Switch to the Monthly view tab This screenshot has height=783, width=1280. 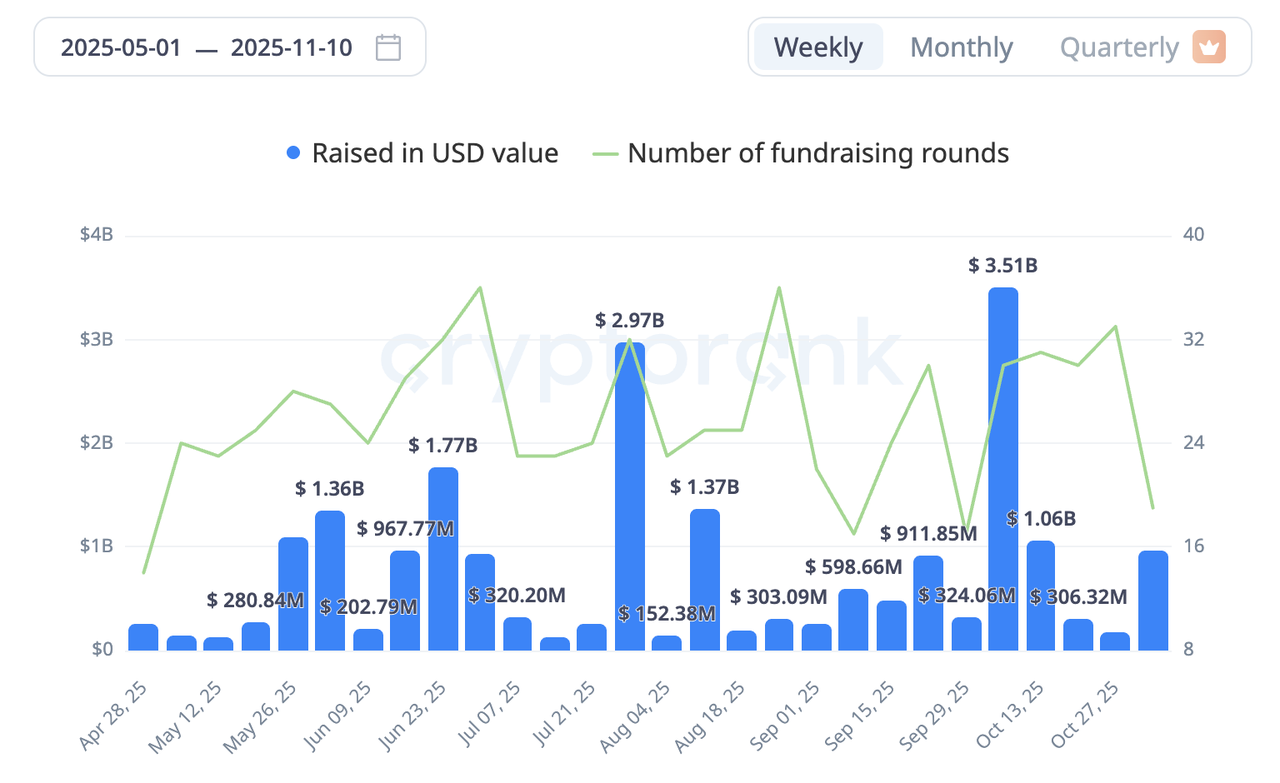[x=962, y=47]
